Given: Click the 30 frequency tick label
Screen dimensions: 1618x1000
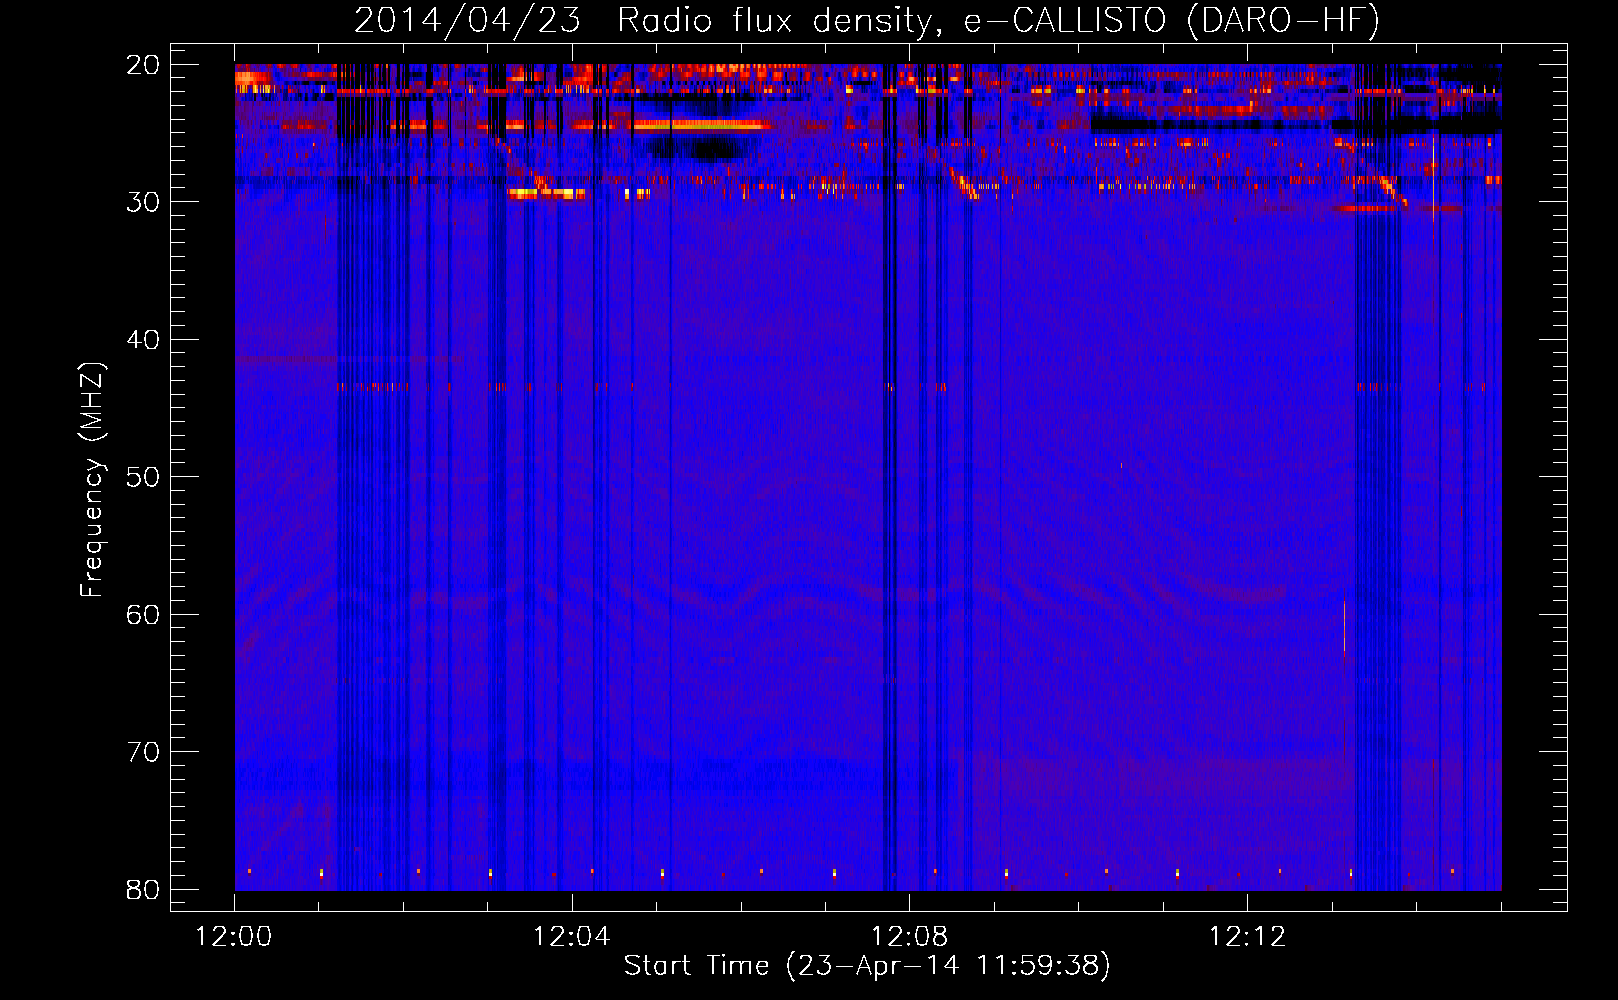Looking at the screenshot, I should [x=143, y=202].
